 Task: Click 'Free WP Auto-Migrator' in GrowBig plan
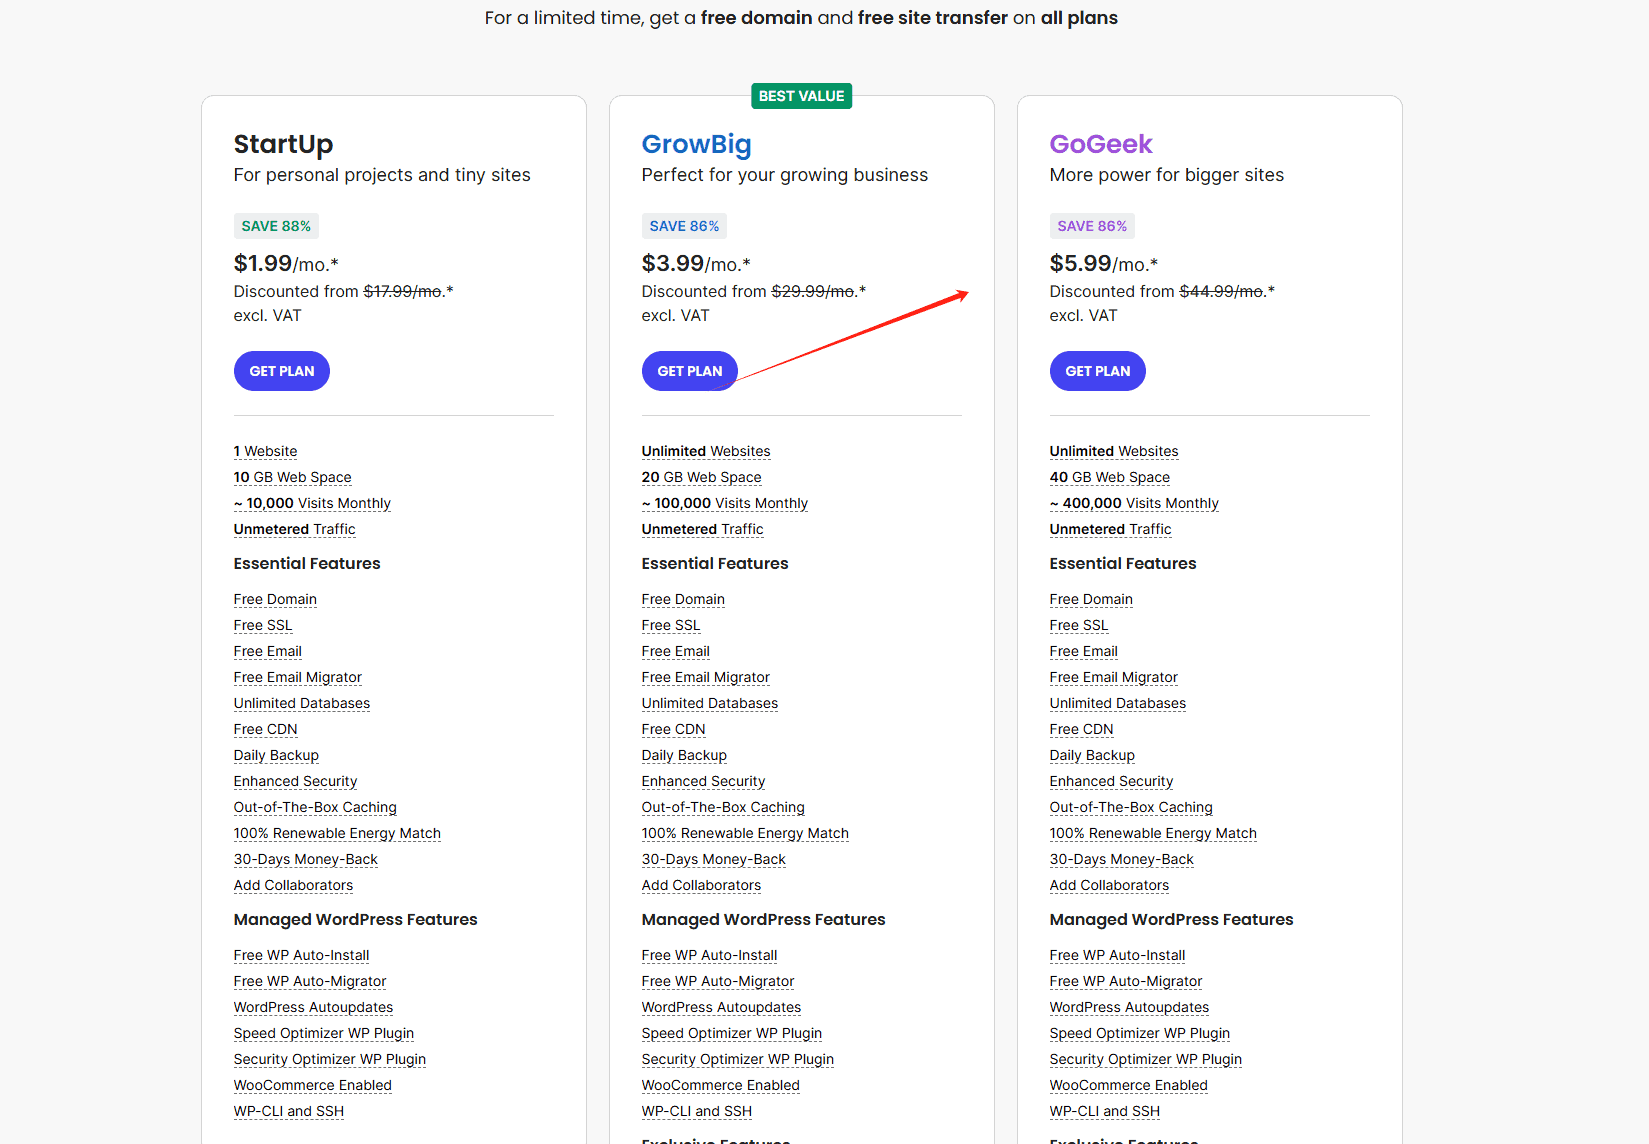[718, 981]
